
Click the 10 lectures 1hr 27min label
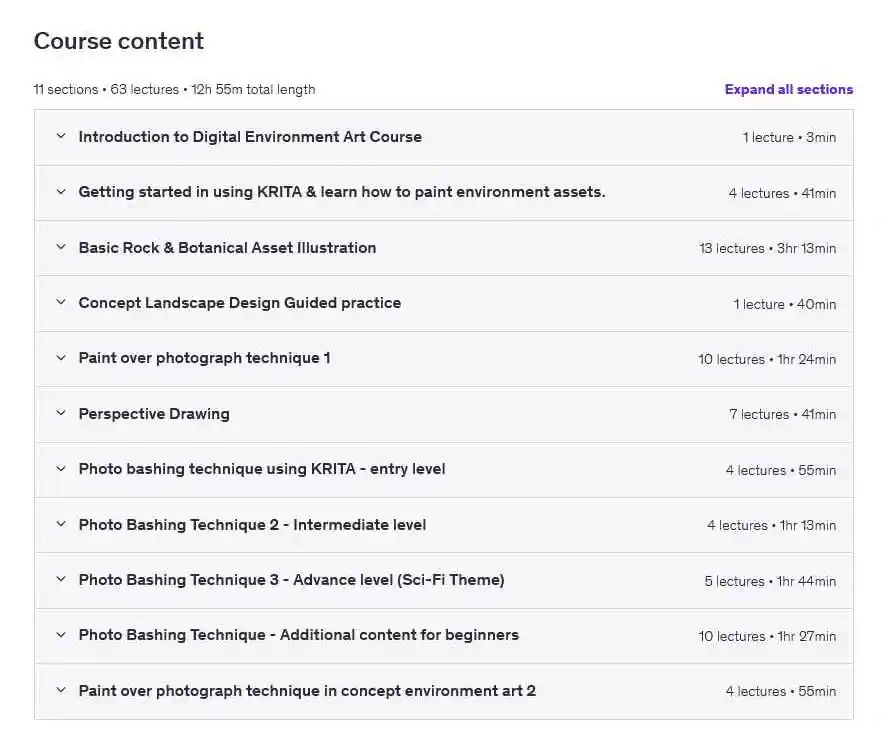pos(767,637)
